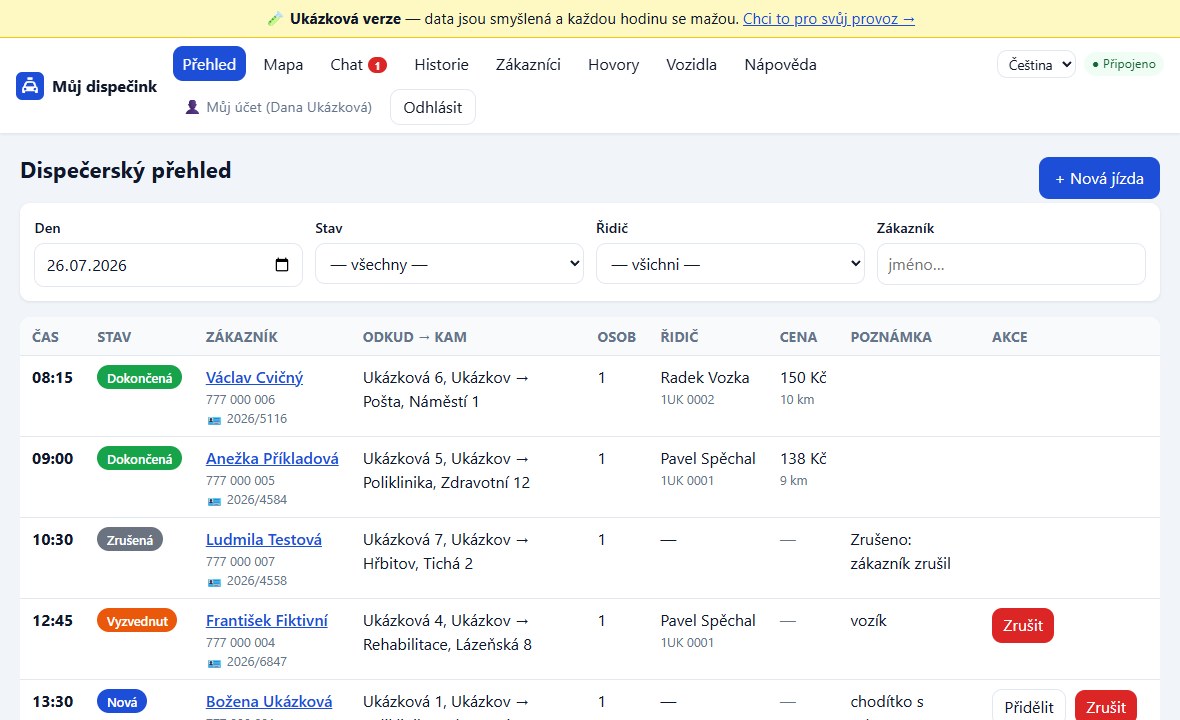
Task: Focus the Zákazník jméno search field
Action: 1011,264
